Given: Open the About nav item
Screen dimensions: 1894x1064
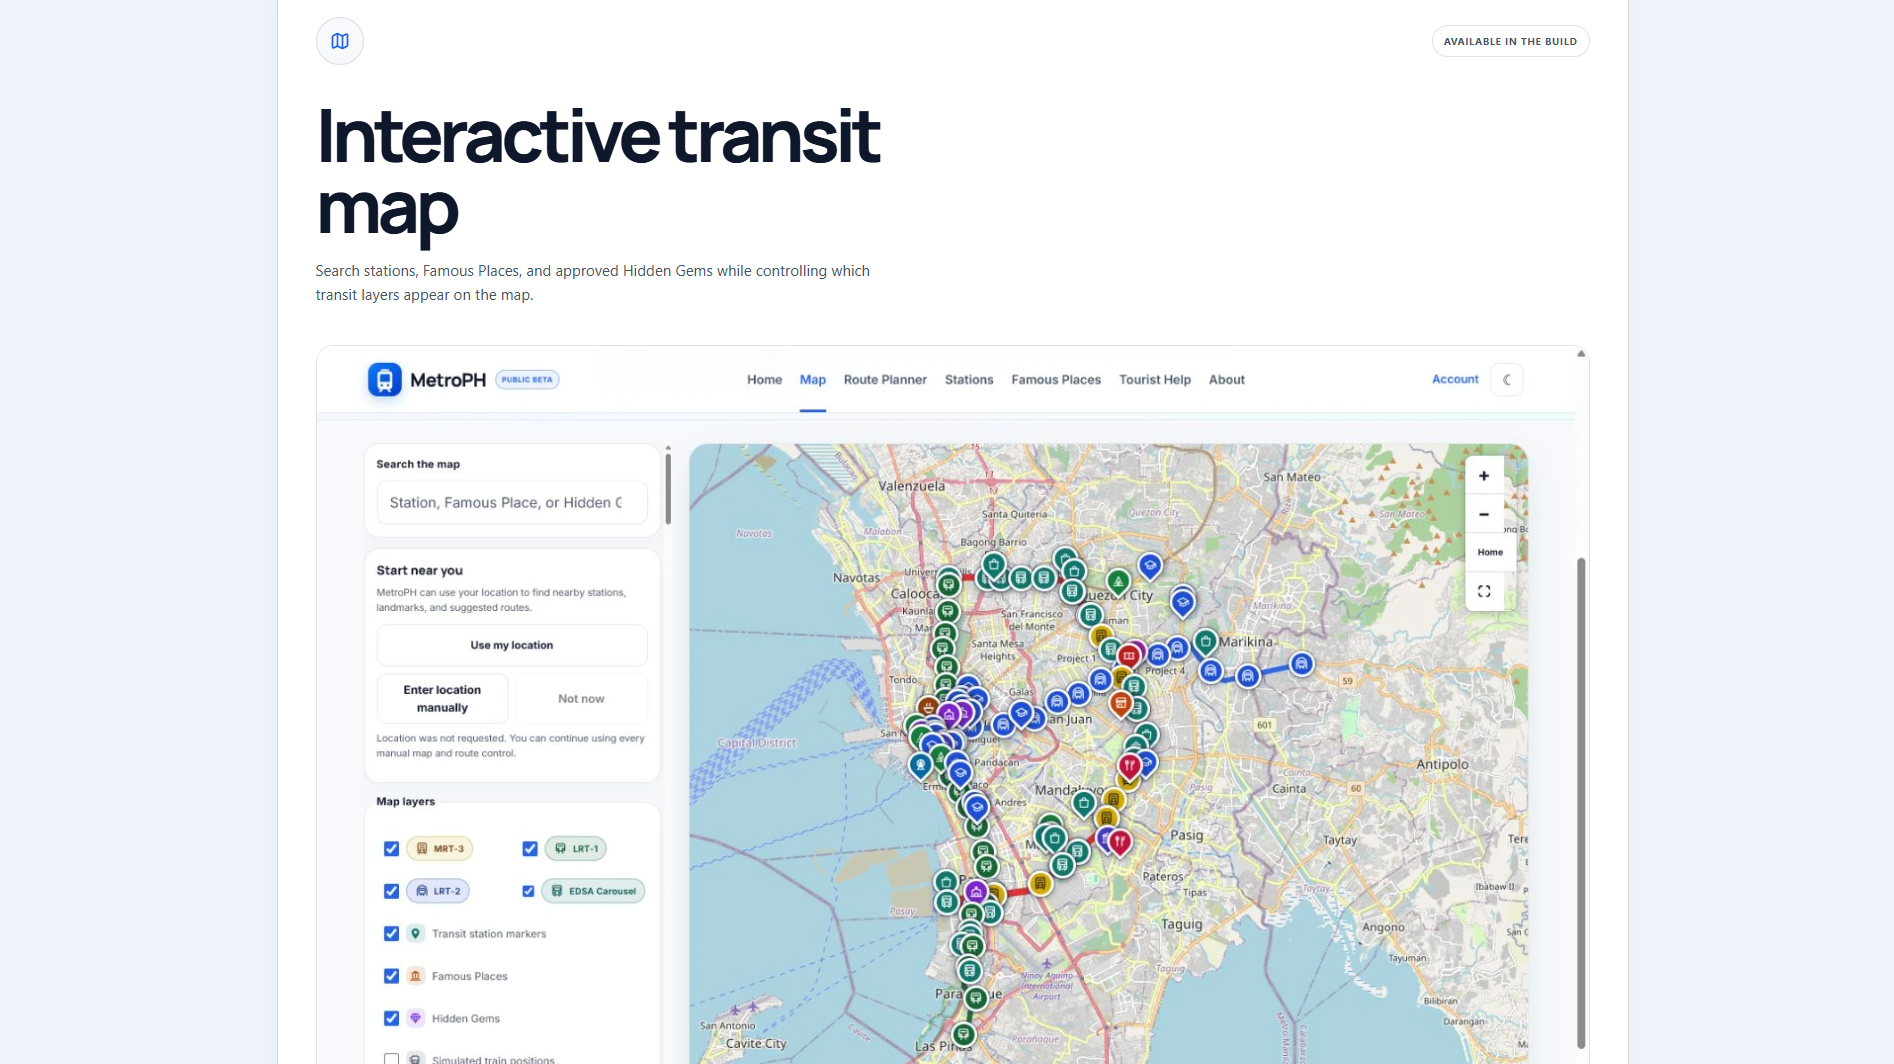Looking at the screenshot, I should [x=1227, y=380].
